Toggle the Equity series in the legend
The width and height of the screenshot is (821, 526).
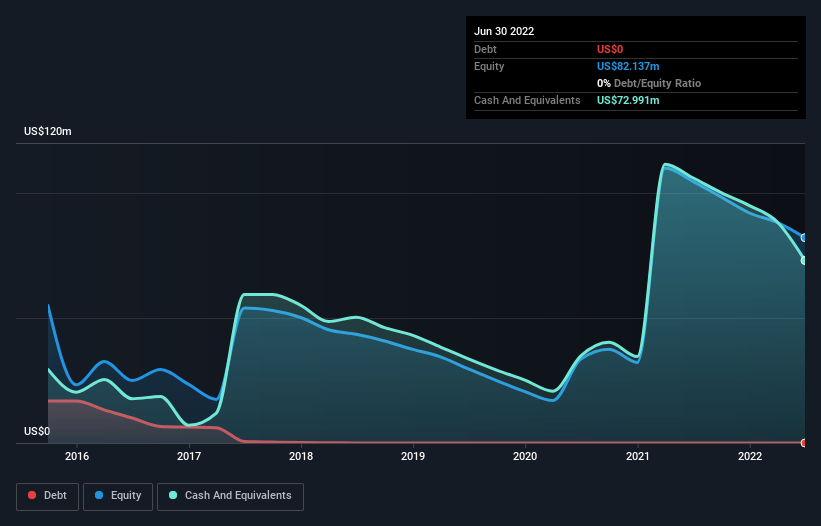tap(118, 496)
